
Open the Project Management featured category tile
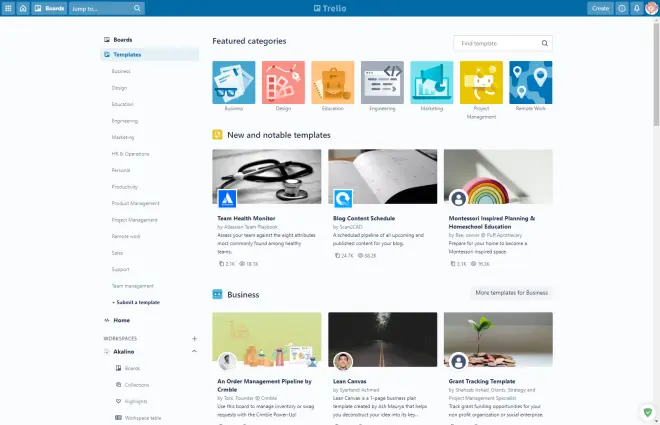pyautogui.click(x=481, y=82)
